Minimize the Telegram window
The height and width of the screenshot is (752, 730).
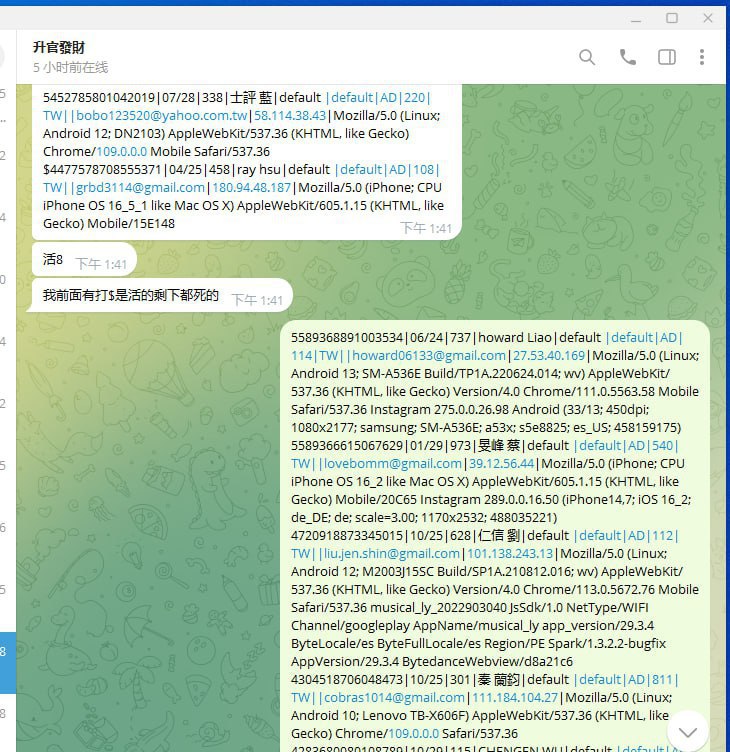(636, 19)
